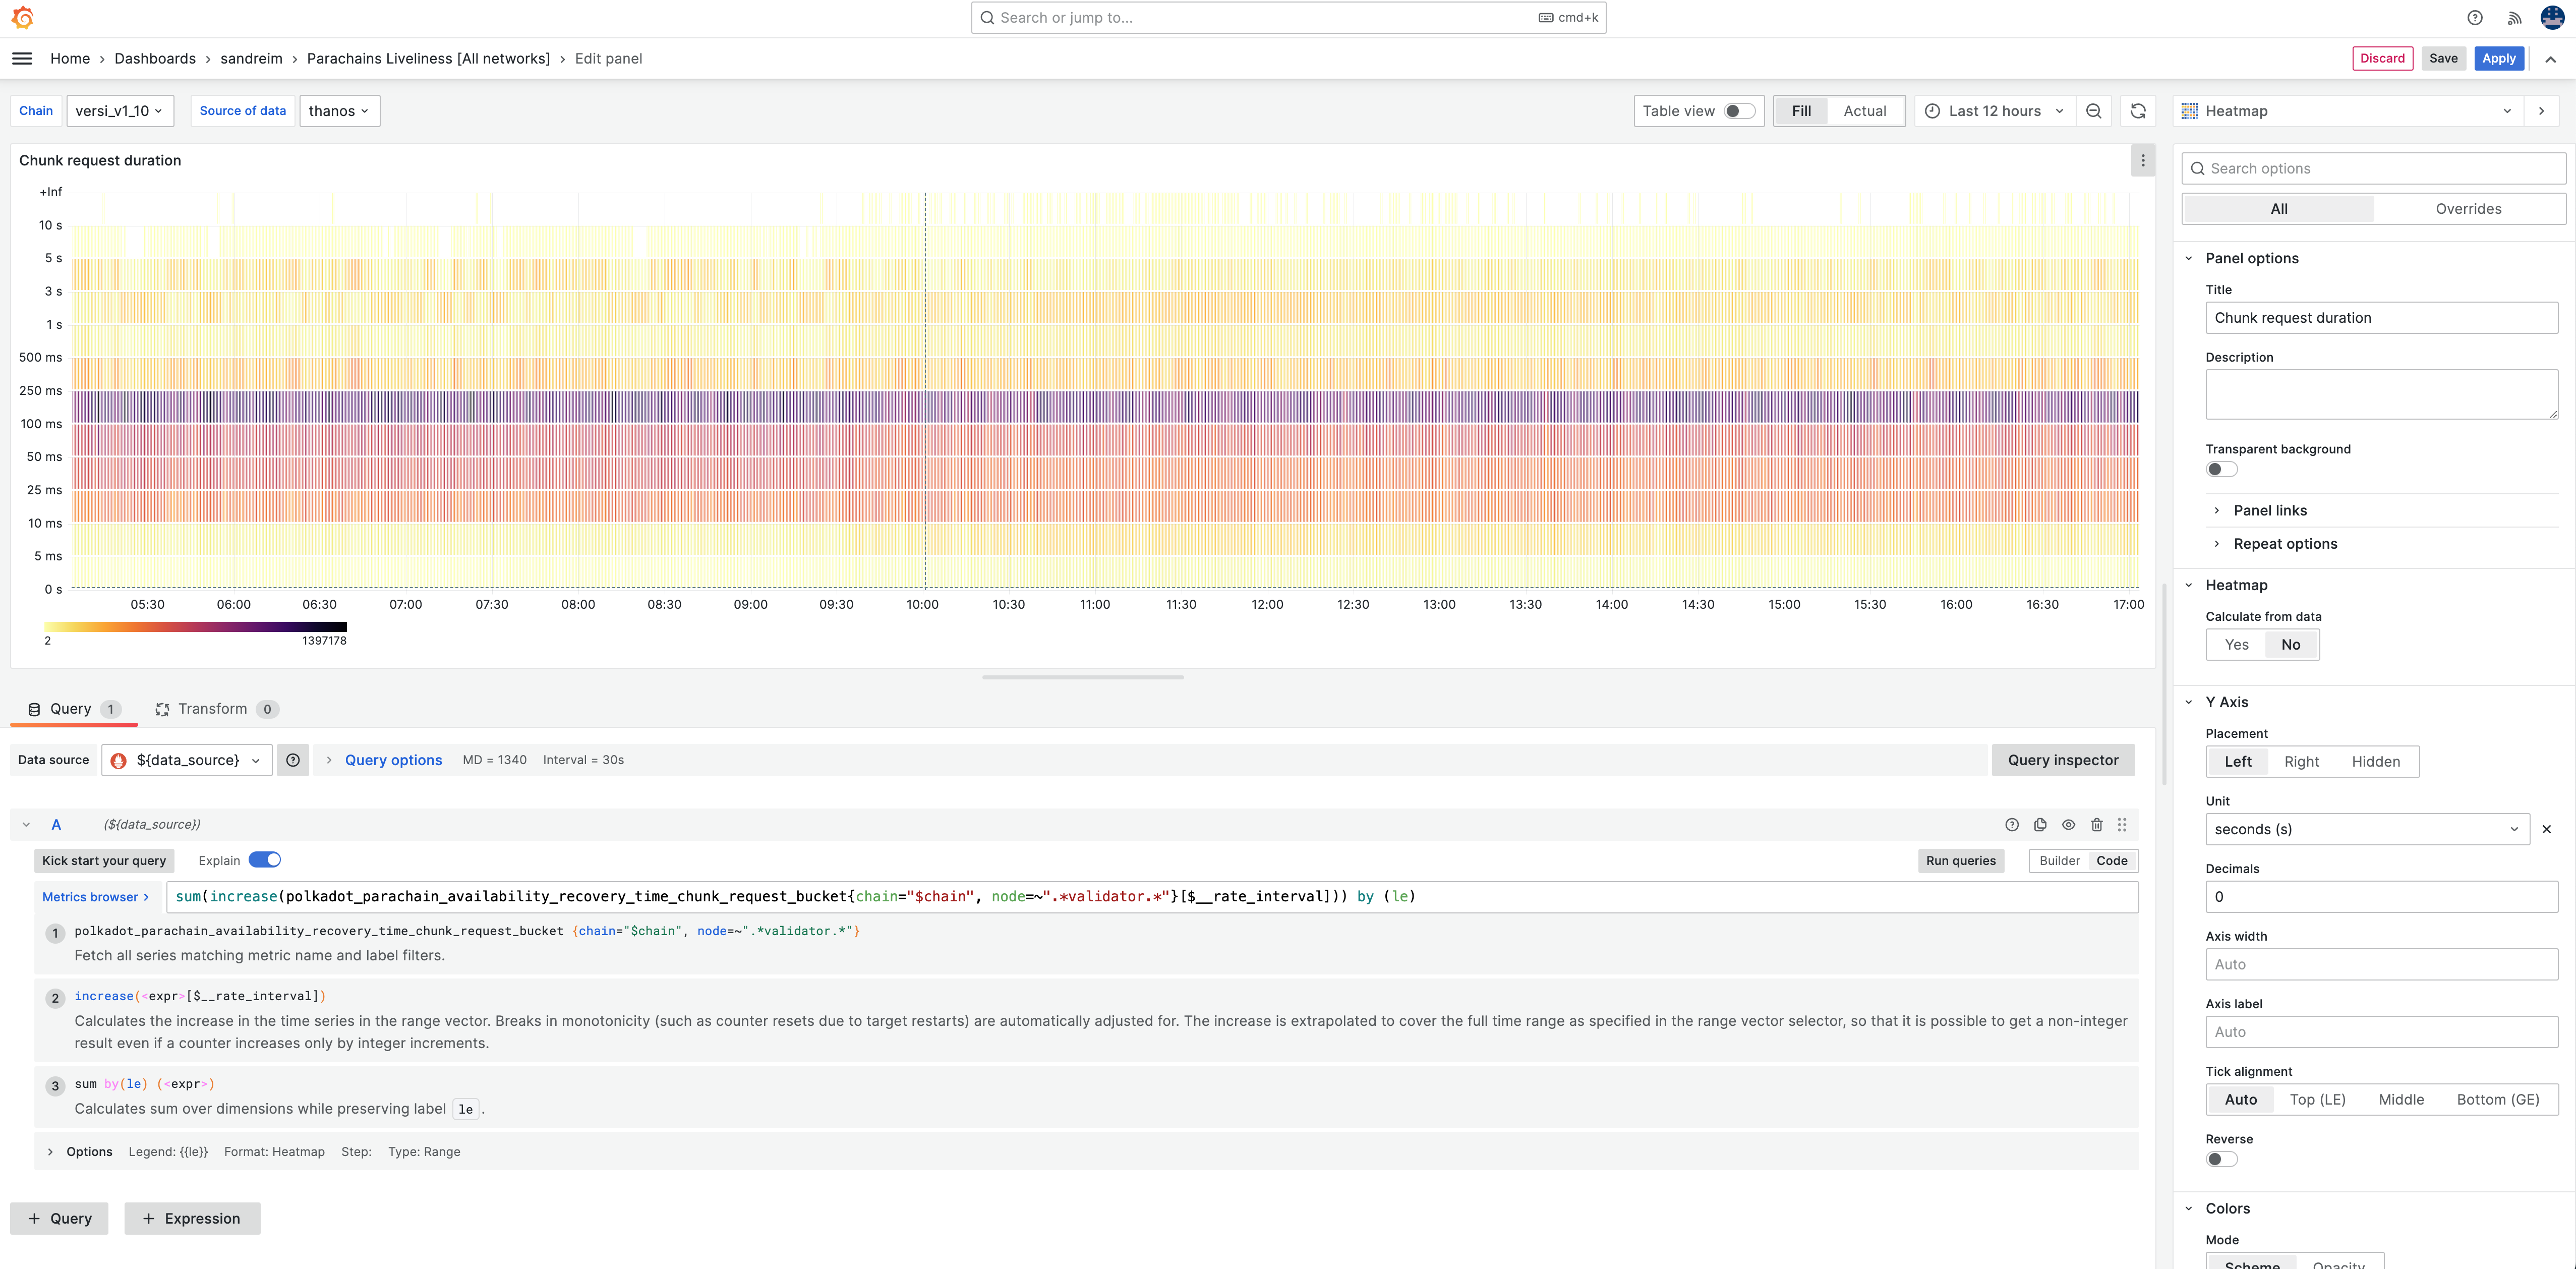Select Yes for Calculate from data

2236,645
